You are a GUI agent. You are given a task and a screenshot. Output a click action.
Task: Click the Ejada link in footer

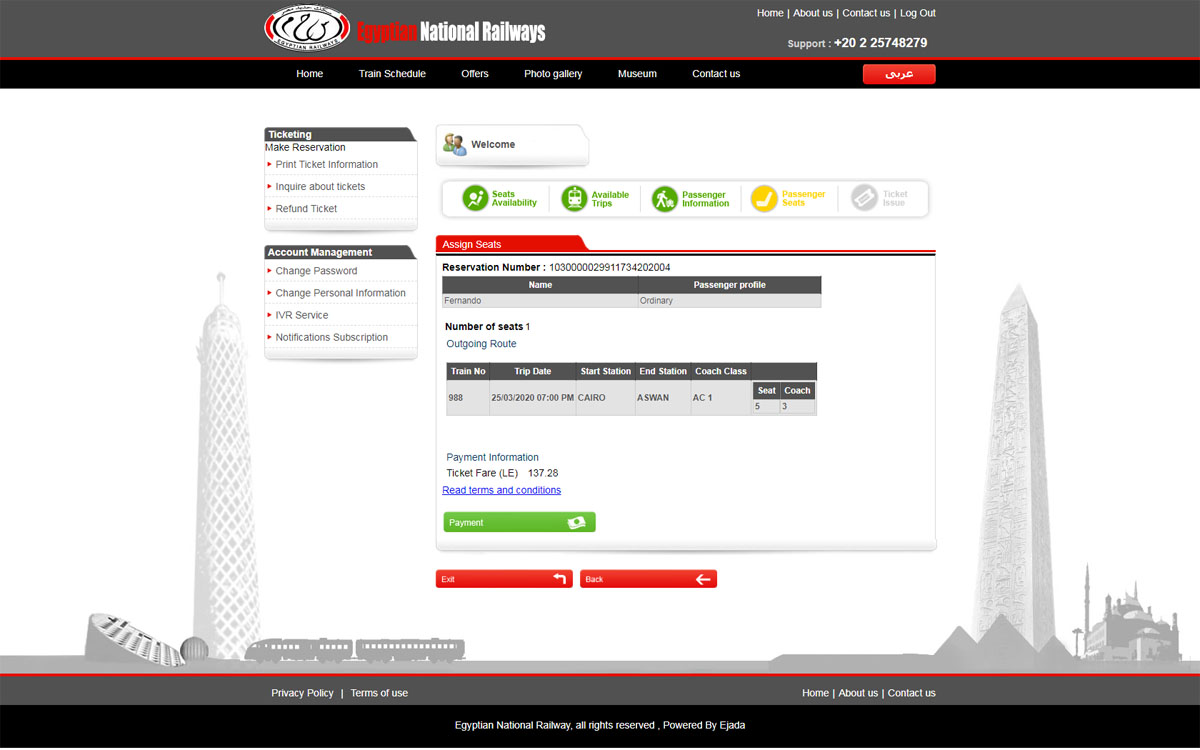[x=732, y=725]
